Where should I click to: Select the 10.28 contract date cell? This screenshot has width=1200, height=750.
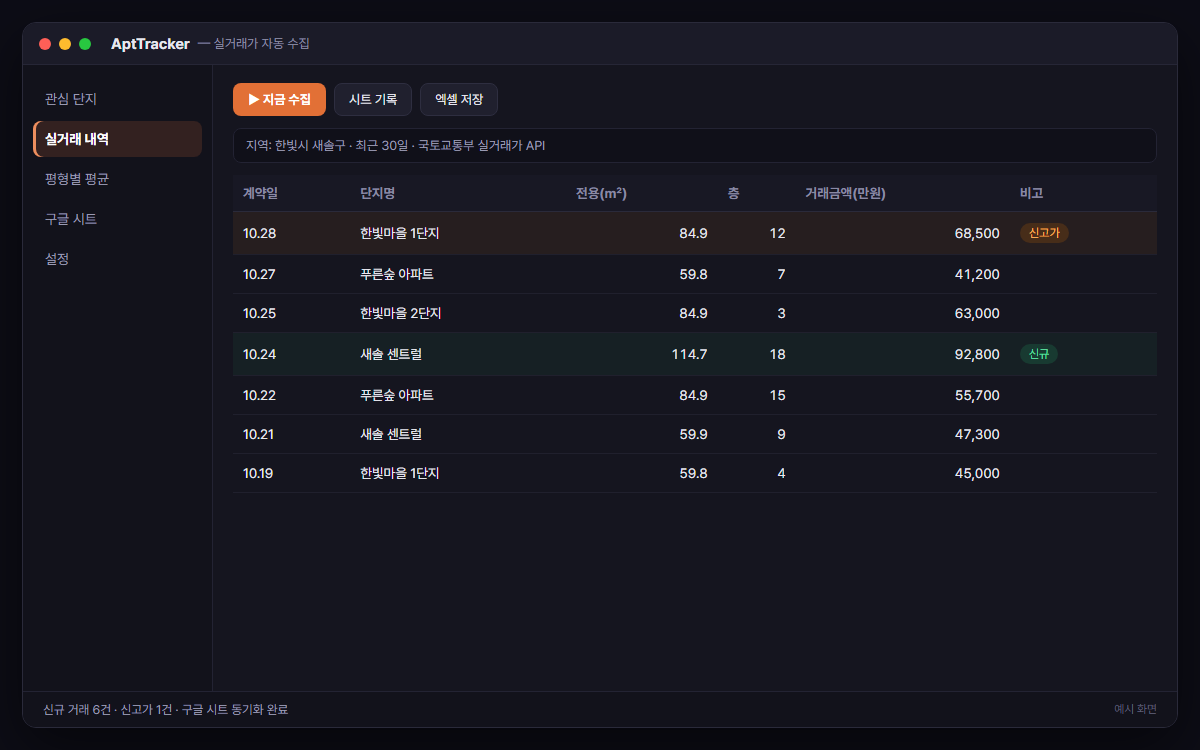point(260,233)
